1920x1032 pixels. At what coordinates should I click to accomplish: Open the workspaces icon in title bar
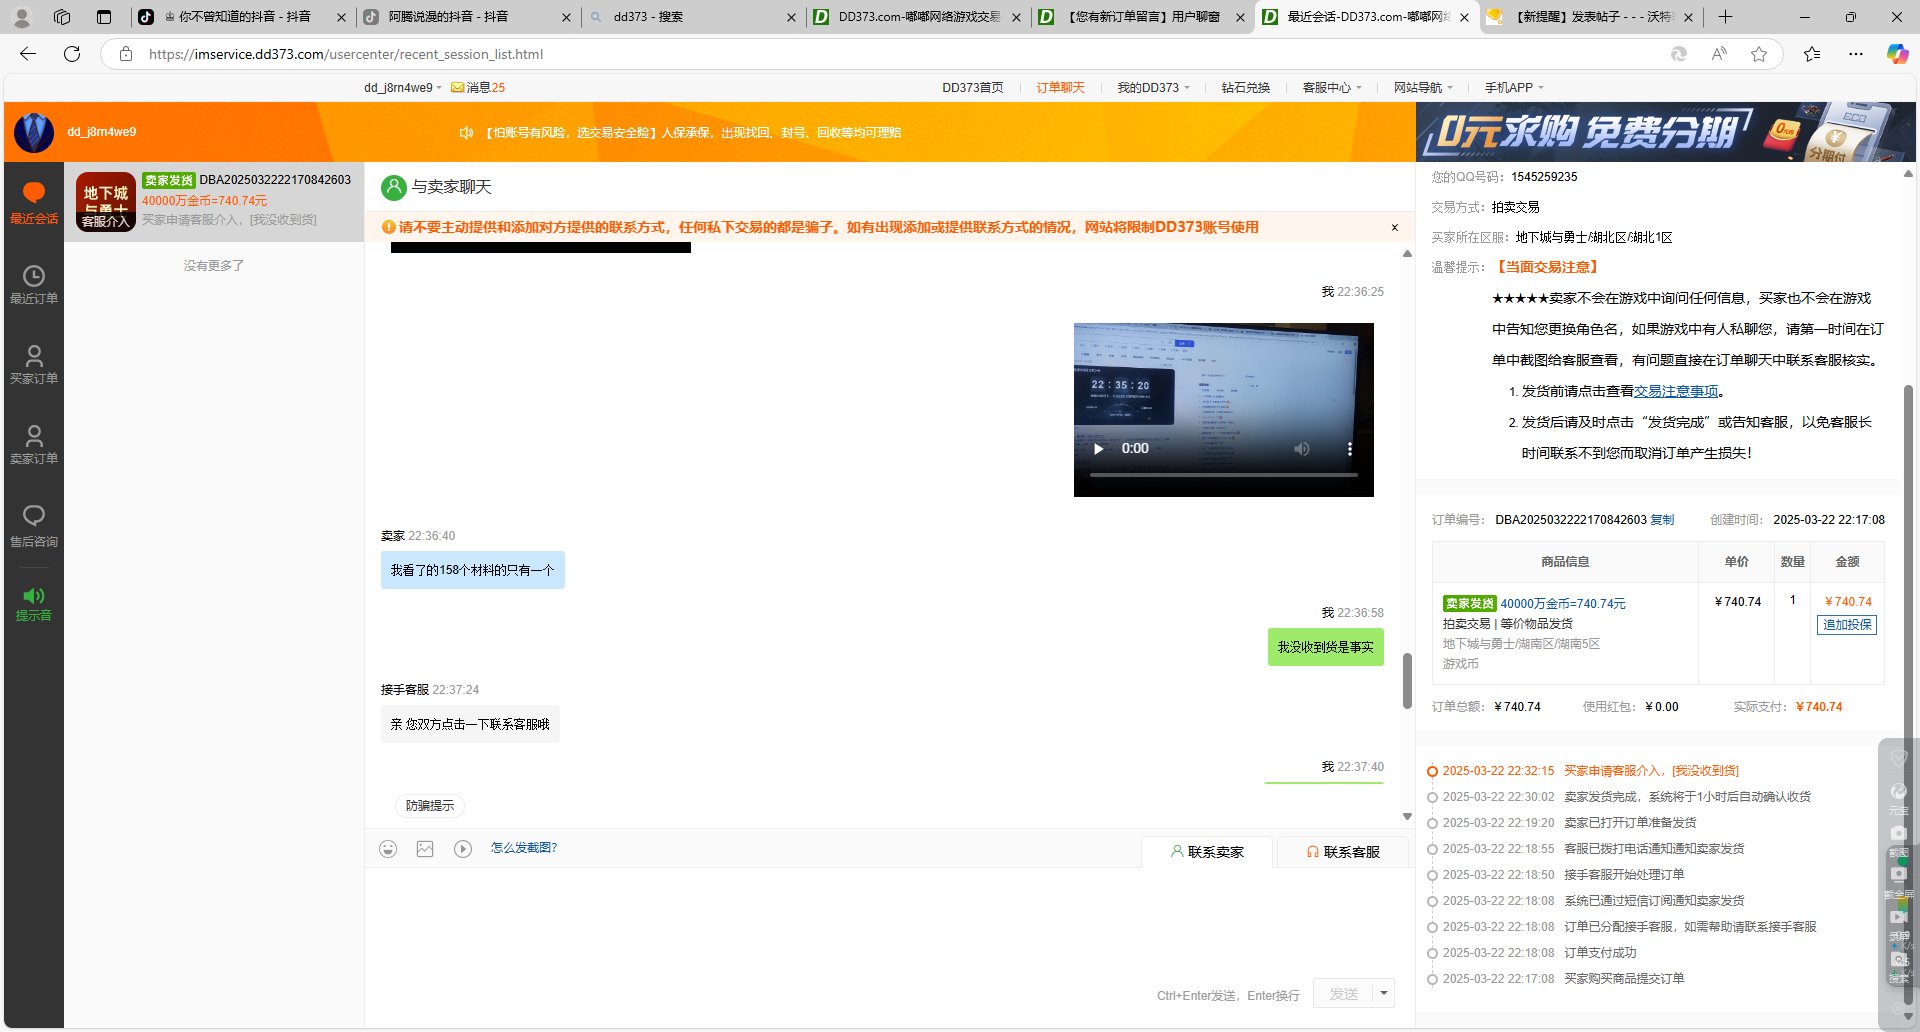pyautogui.click(x=62, y=16)
